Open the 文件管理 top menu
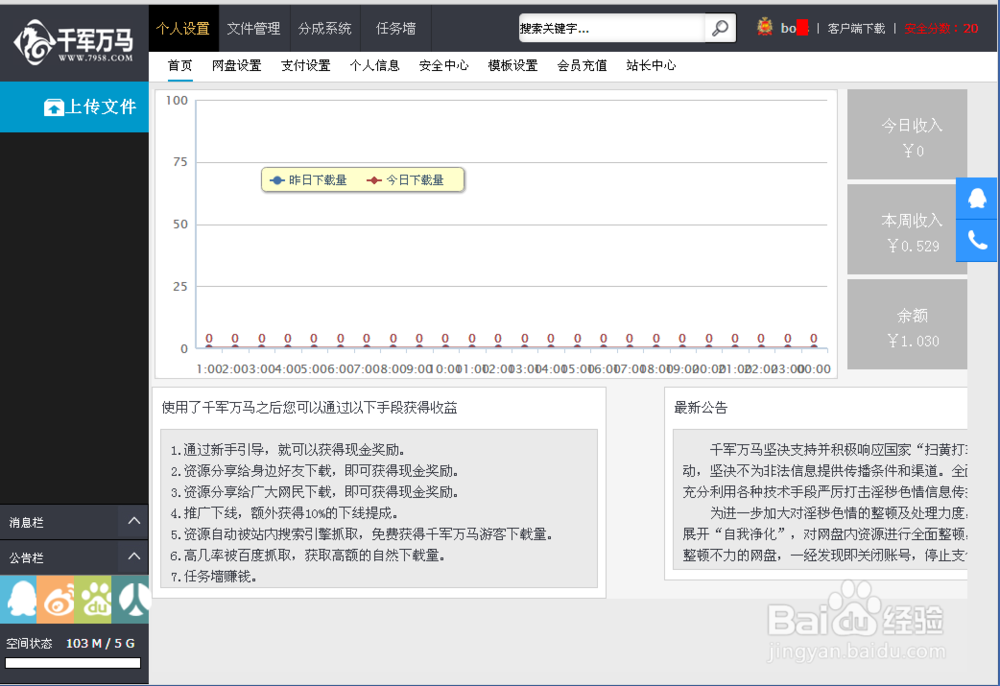 click(254, 28)
